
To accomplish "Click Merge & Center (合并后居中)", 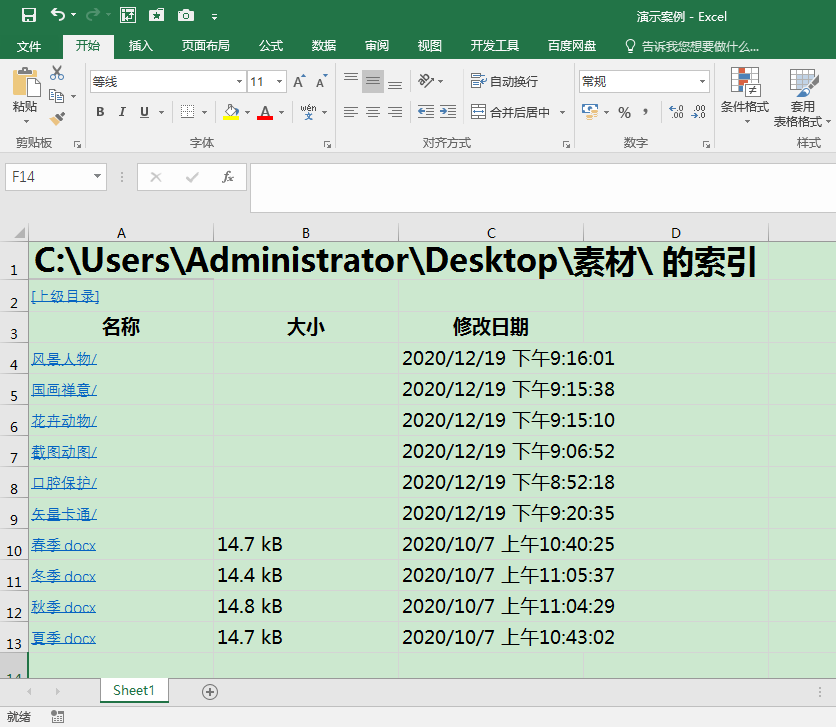I will click(510, 112).
